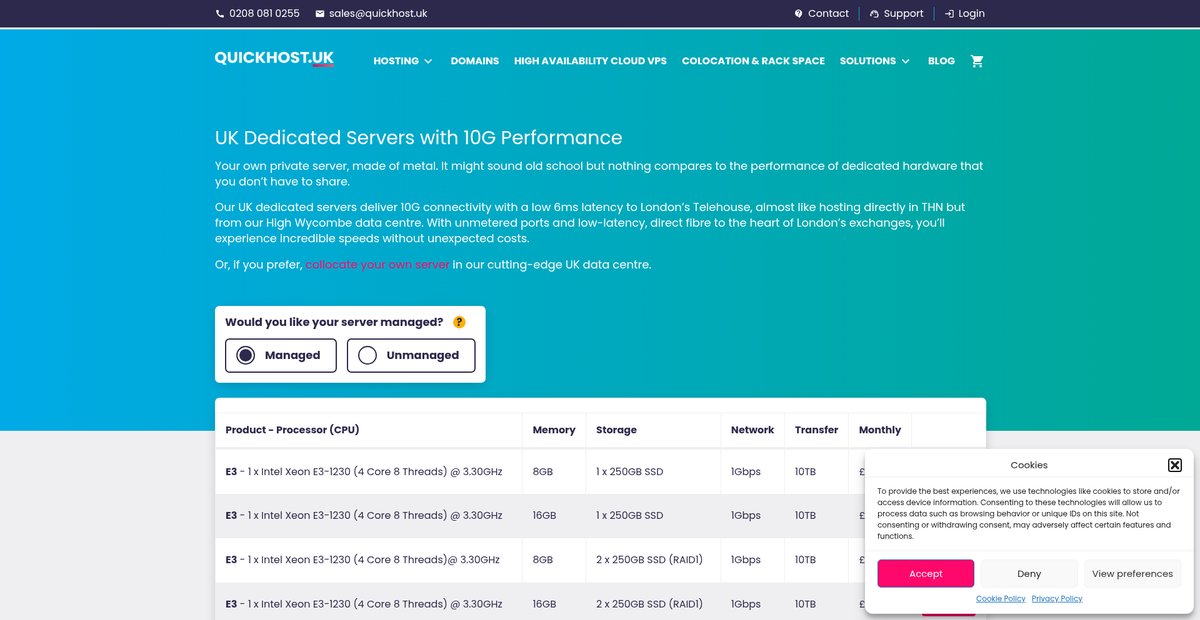Call phone number 0208 081 0255
The height and width of the screenshot is (620, 1200).
264,14
